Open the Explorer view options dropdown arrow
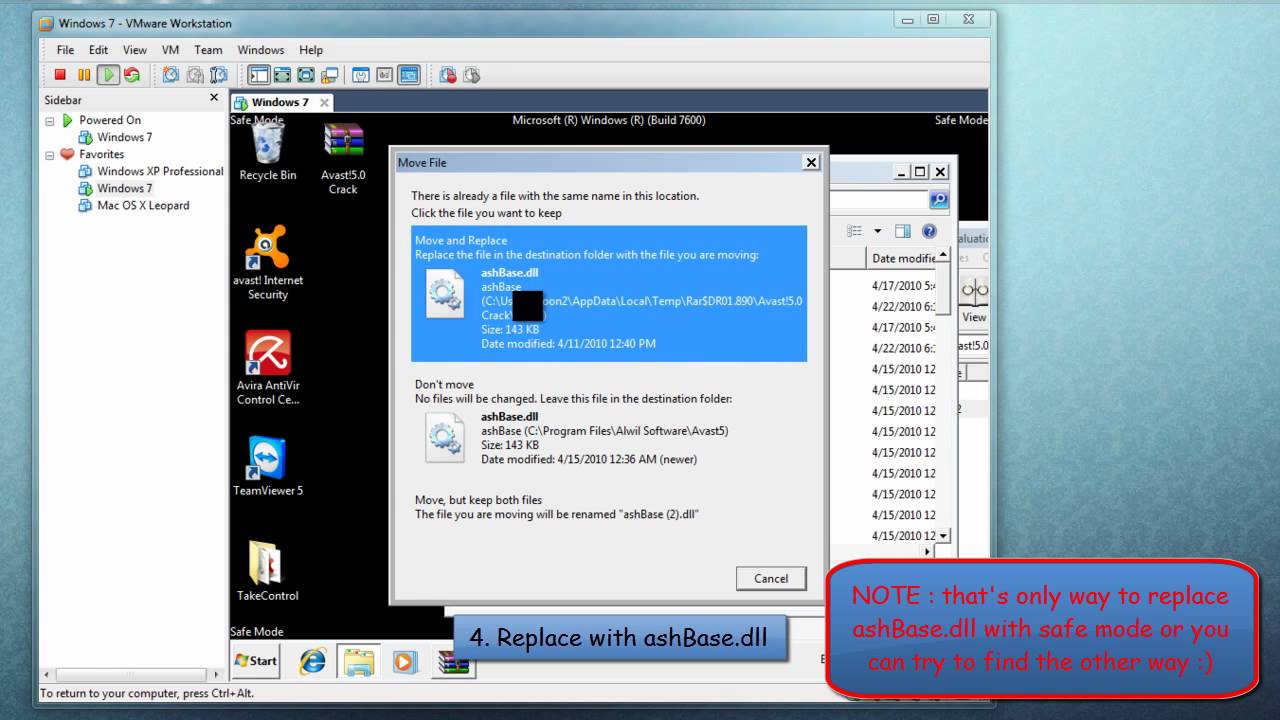Screen dimensions: 1280x720 [x=878, y=231]
